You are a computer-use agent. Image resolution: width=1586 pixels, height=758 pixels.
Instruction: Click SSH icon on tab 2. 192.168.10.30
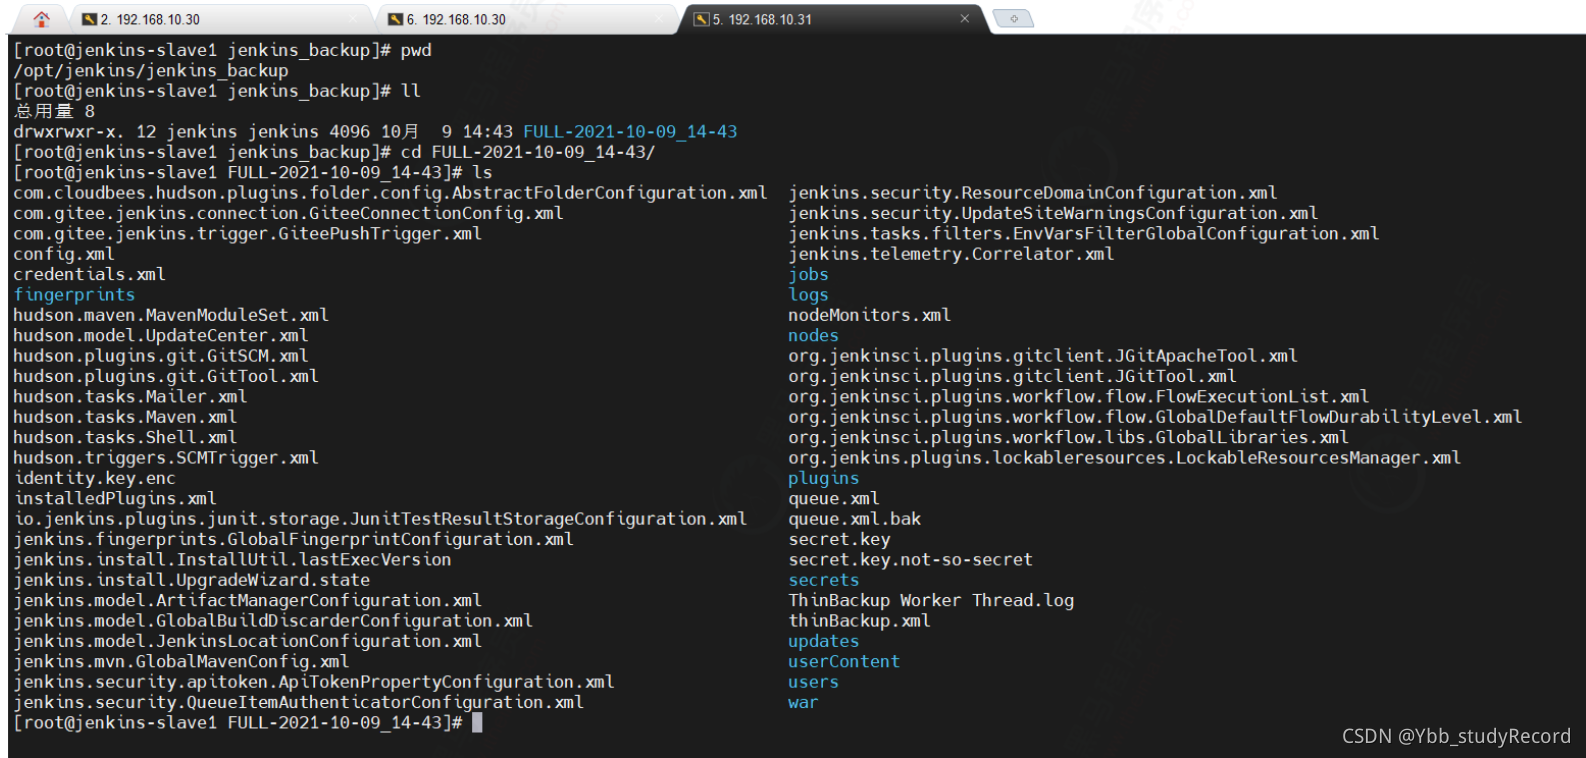[x=90, y=19]
